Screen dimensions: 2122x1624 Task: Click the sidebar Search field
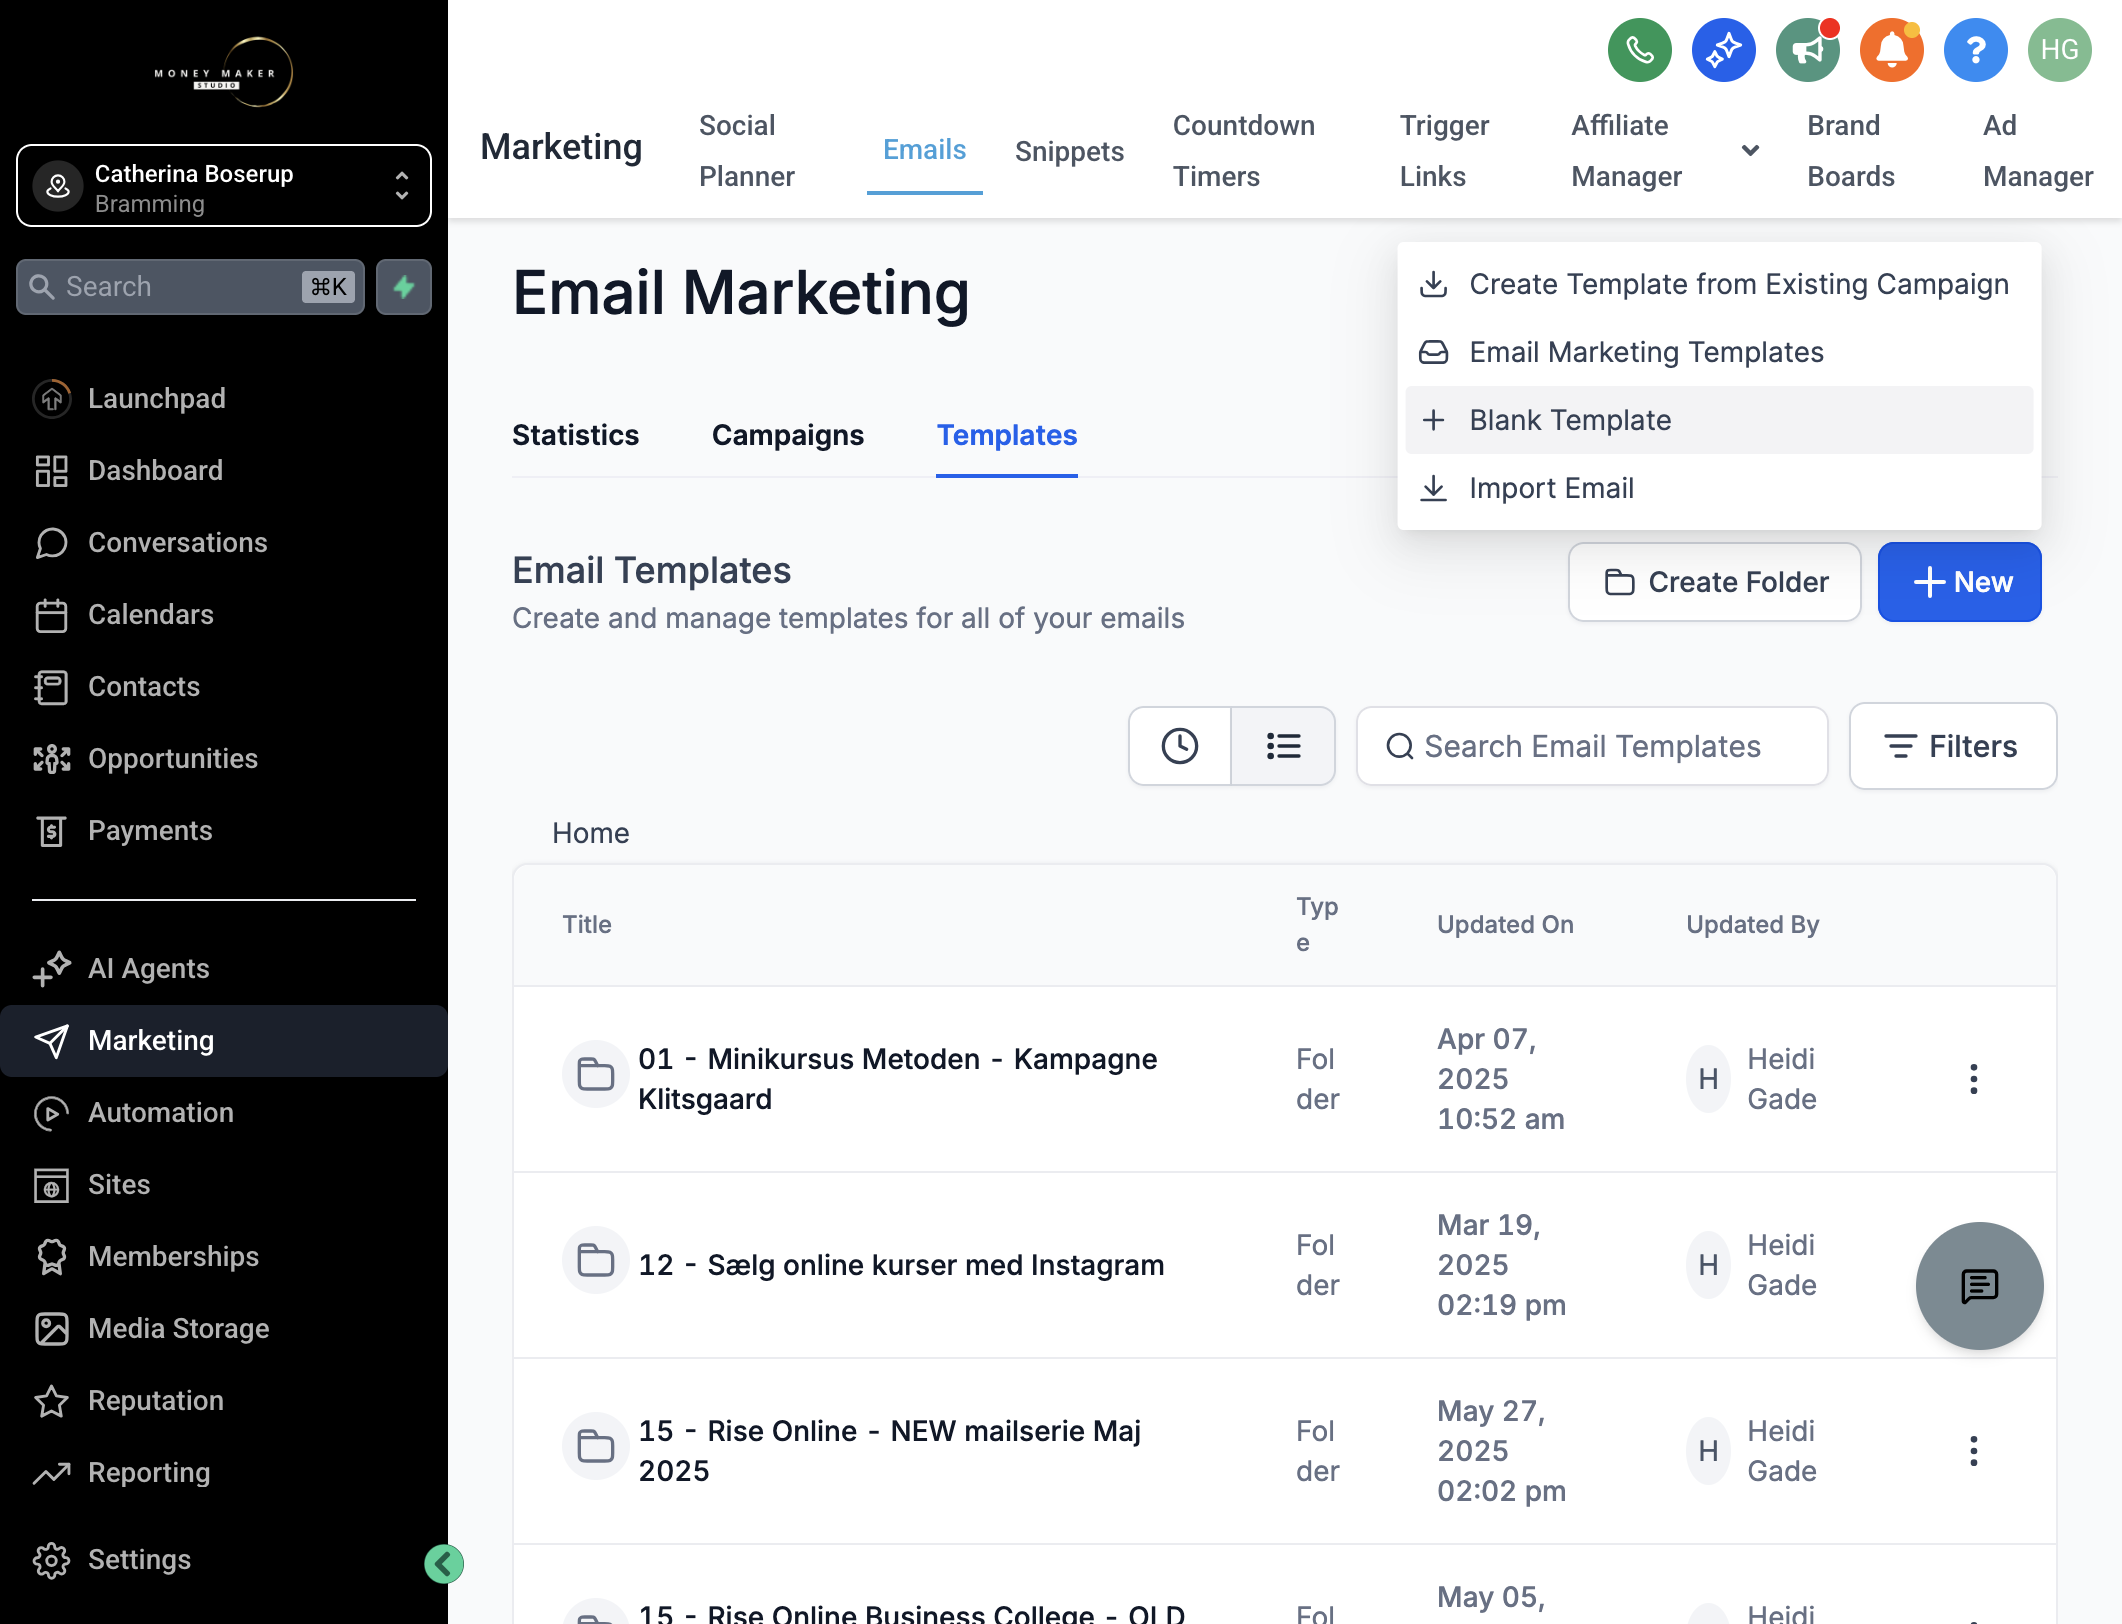pyautogui.click(x=190, y=287)
